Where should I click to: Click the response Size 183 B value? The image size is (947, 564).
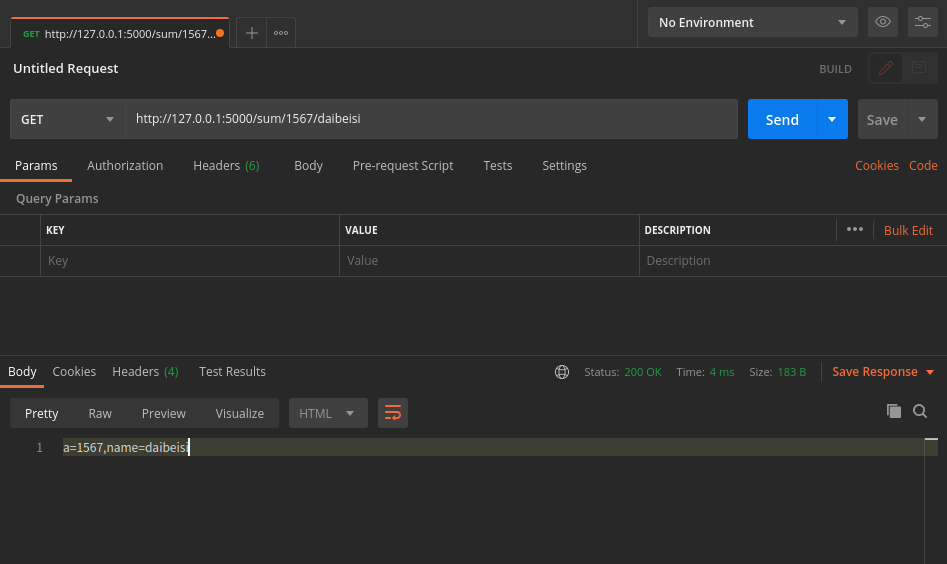(792, 372)
